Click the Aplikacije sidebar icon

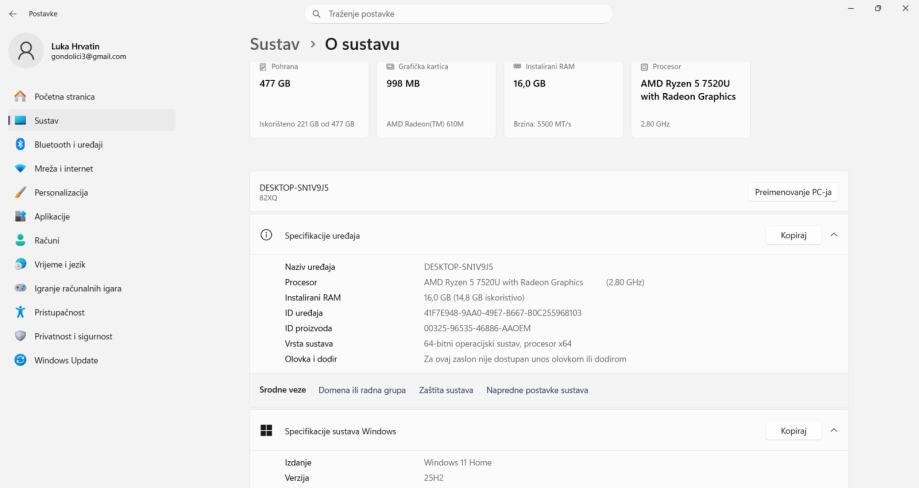[x=20, y=216]
